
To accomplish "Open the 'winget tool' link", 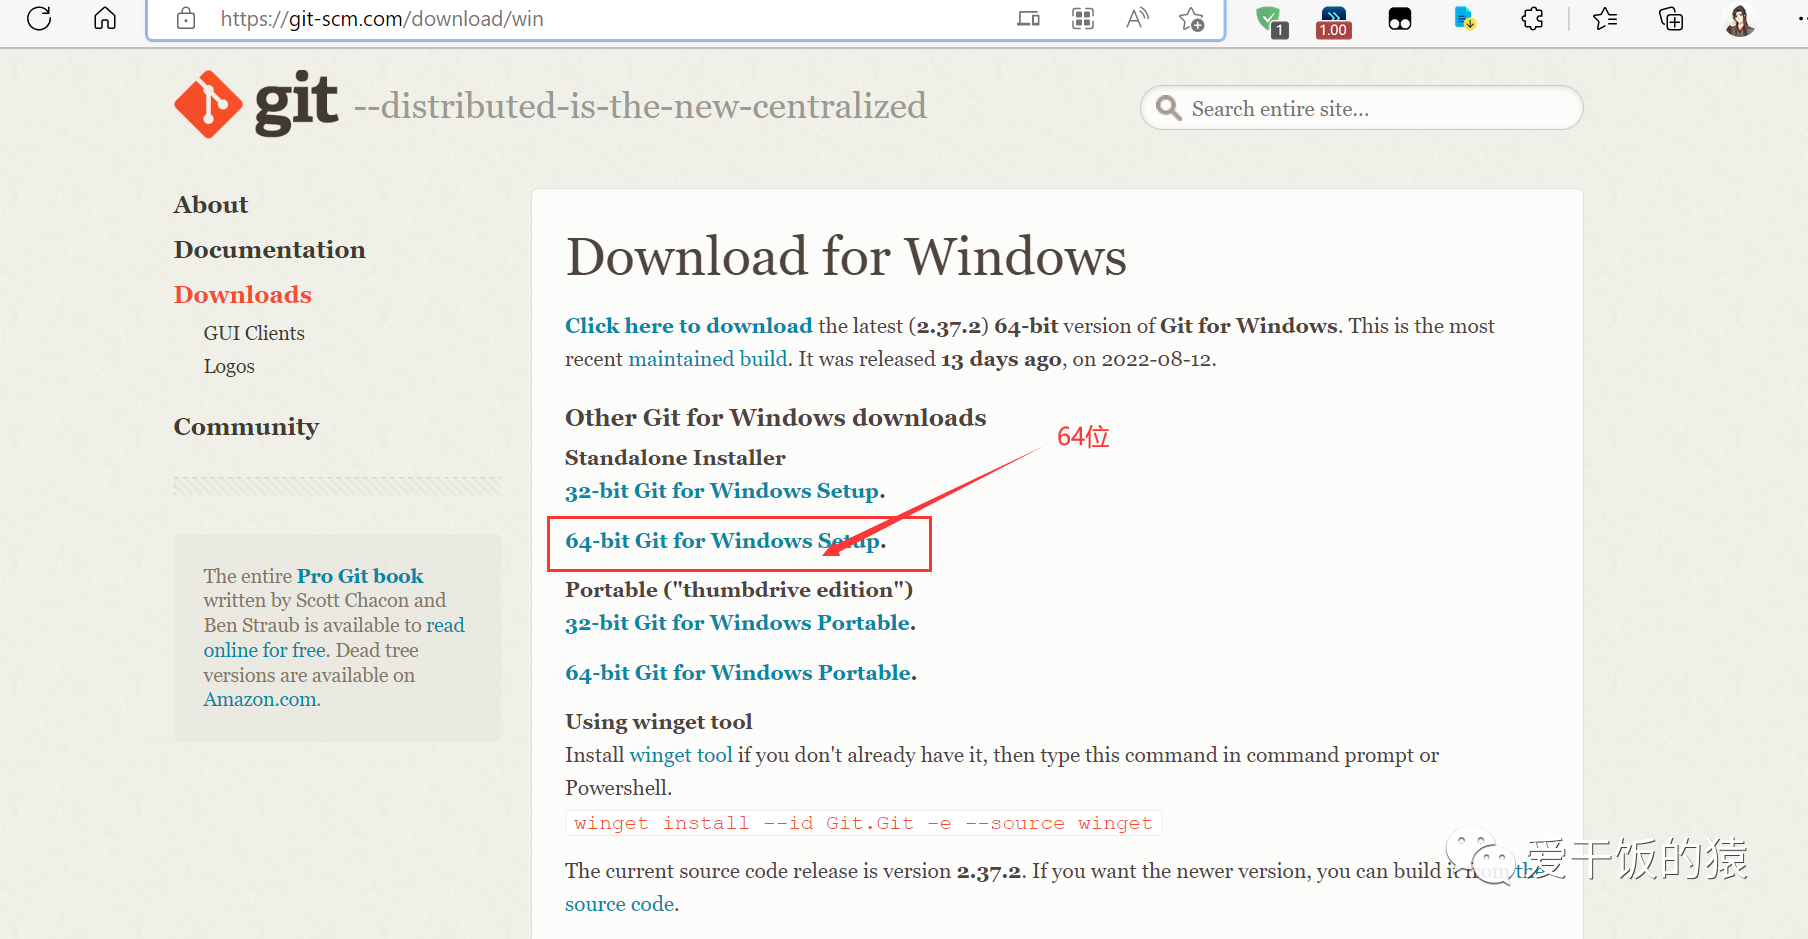I will tap(681, 755).
